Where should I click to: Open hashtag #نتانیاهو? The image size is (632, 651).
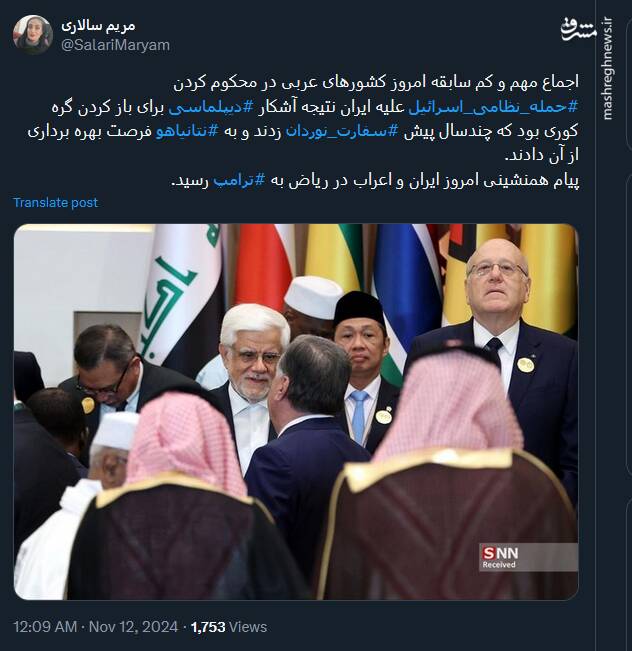coord(187,131)
